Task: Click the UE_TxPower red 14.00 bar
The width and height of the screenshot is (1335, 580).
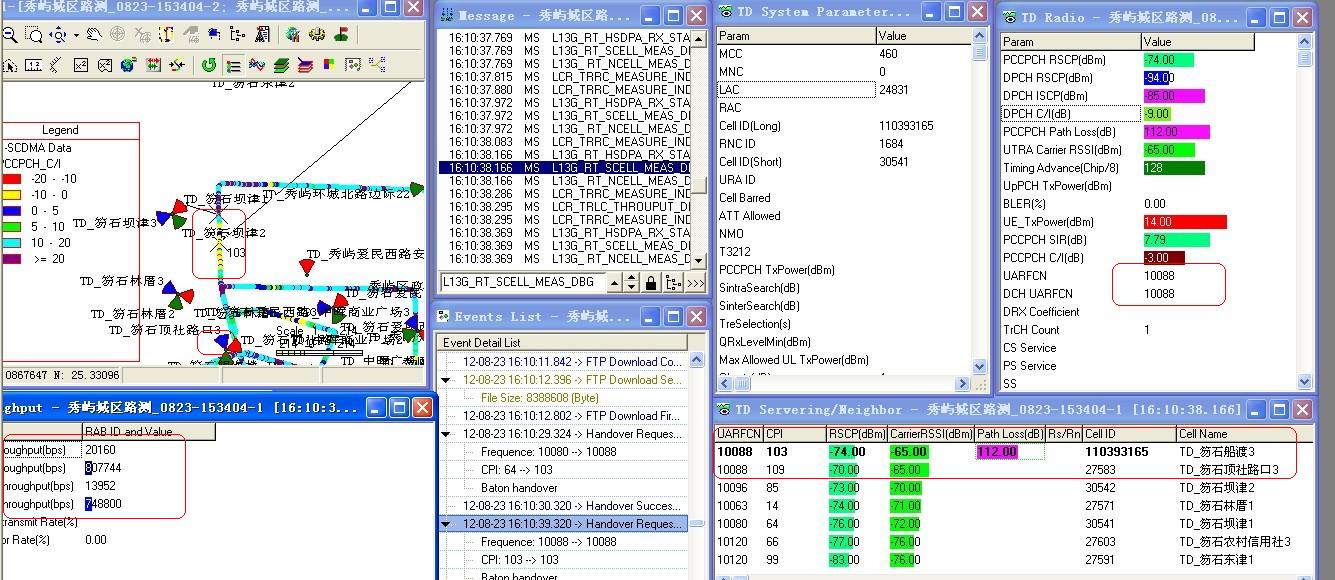Action: coord(1184,222)
